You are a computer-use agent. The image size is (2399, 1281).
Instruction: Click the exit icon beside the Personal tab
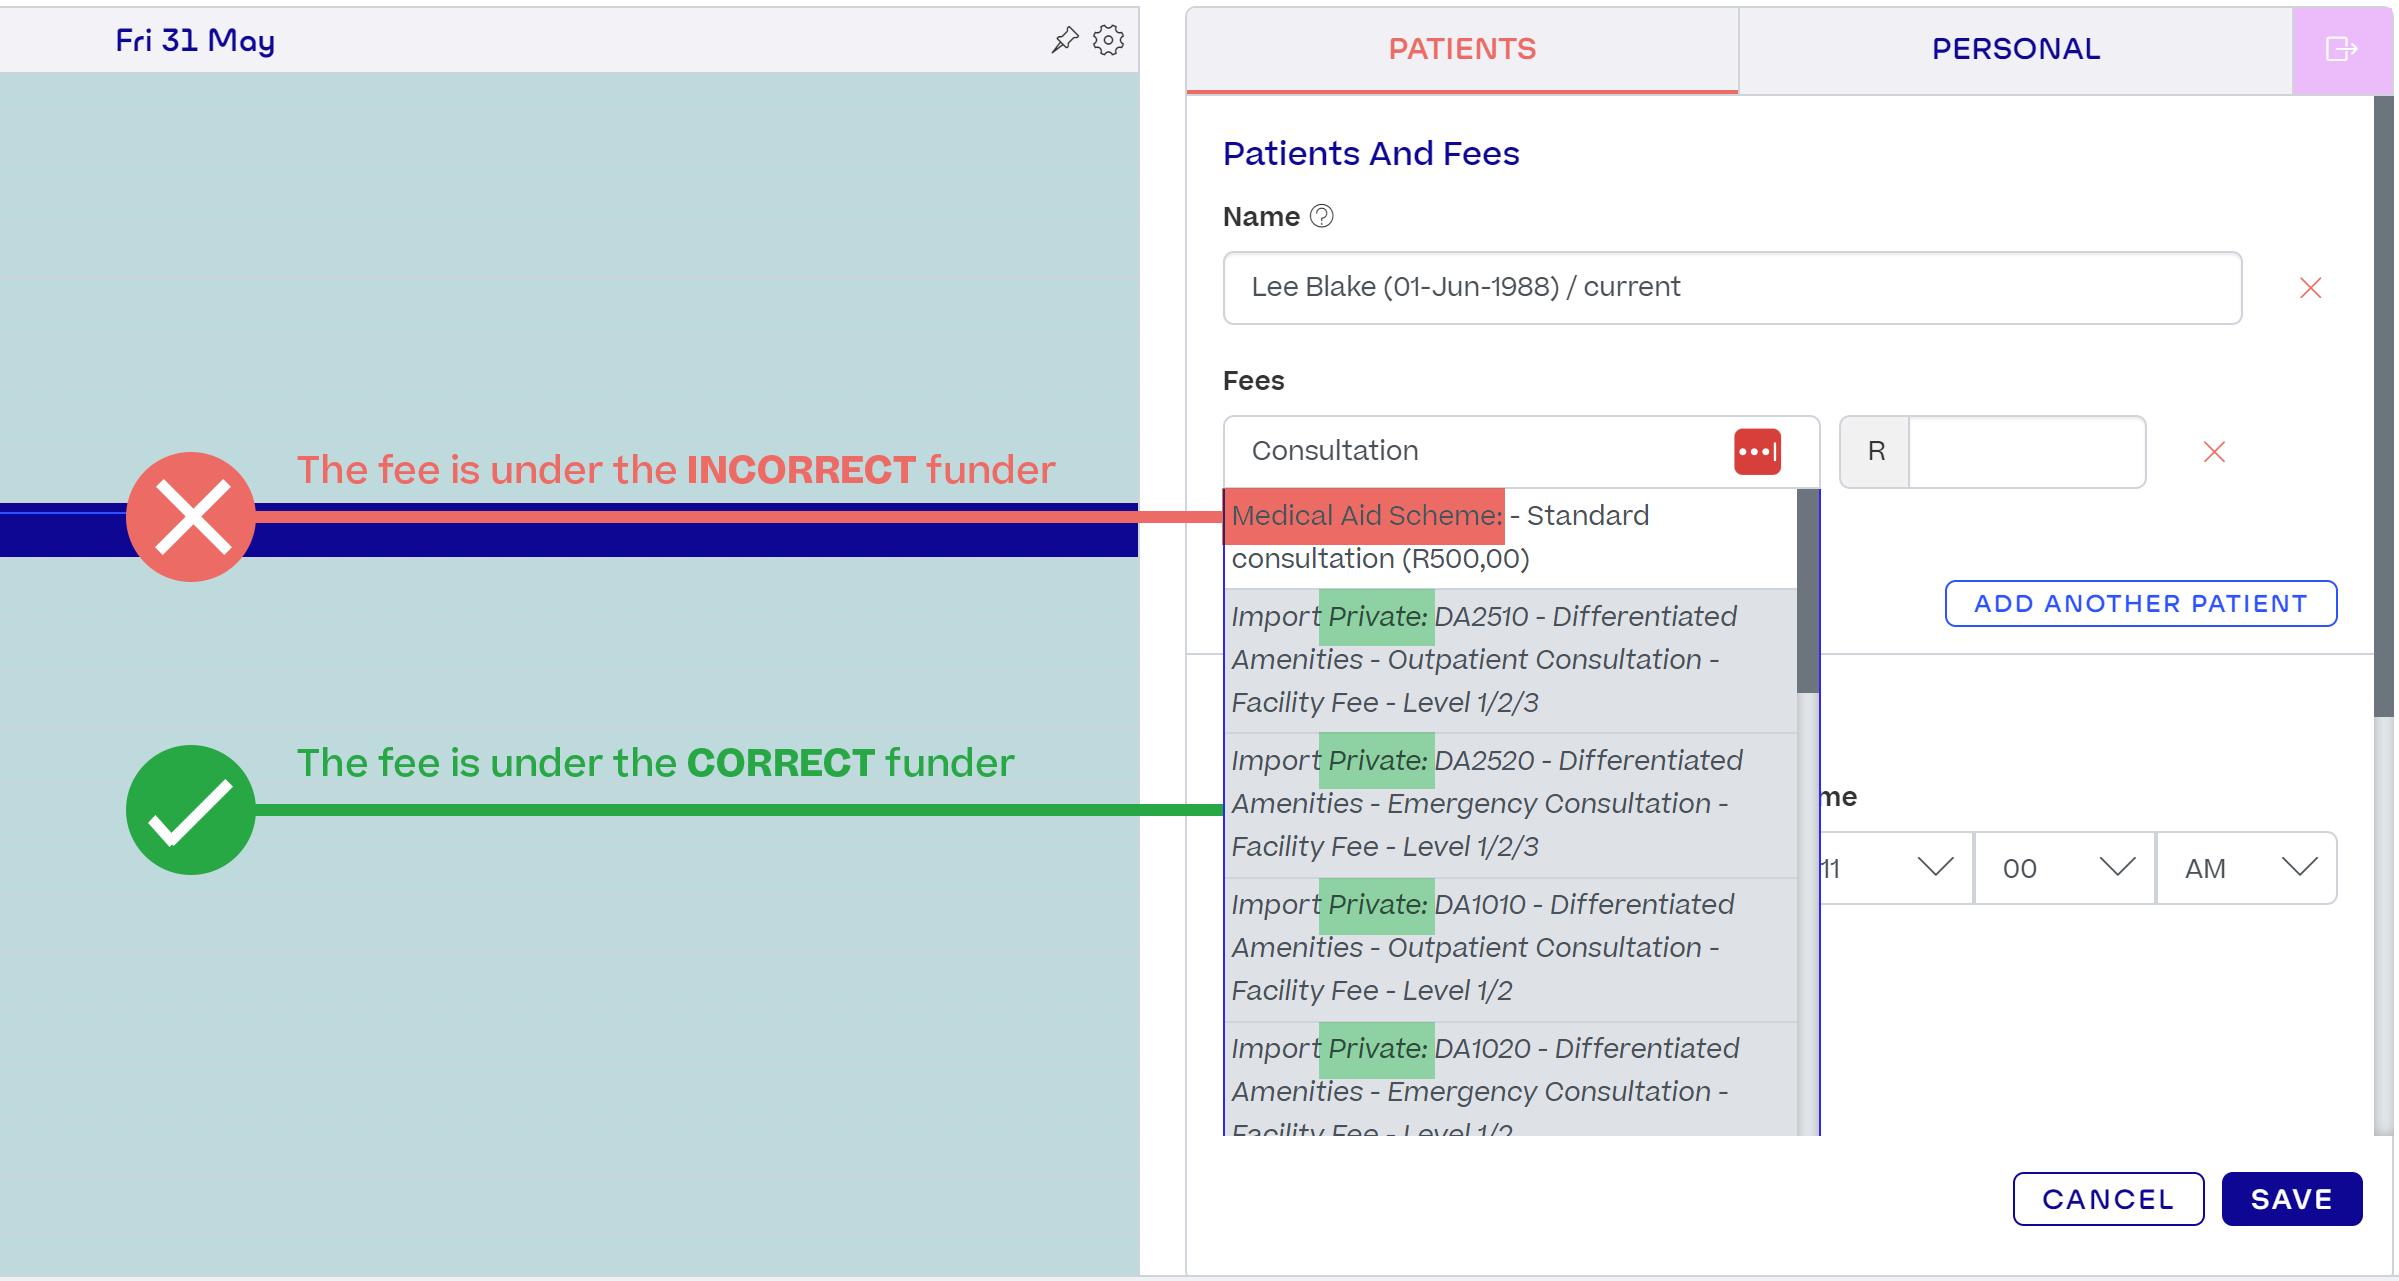pos(2342,49)
